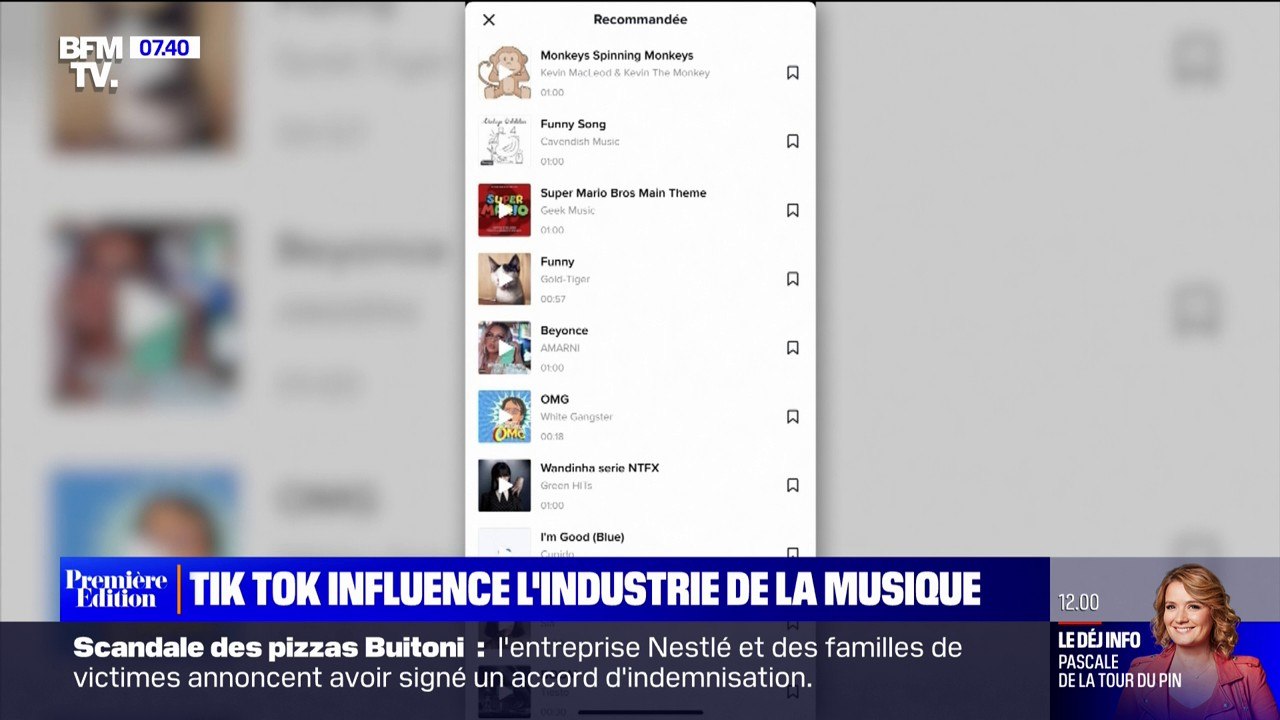Viewport: 1280px width, 720px height.
Task: Click artist Kevin MacLeod & Kevin The Monkey
Action: 625,73
